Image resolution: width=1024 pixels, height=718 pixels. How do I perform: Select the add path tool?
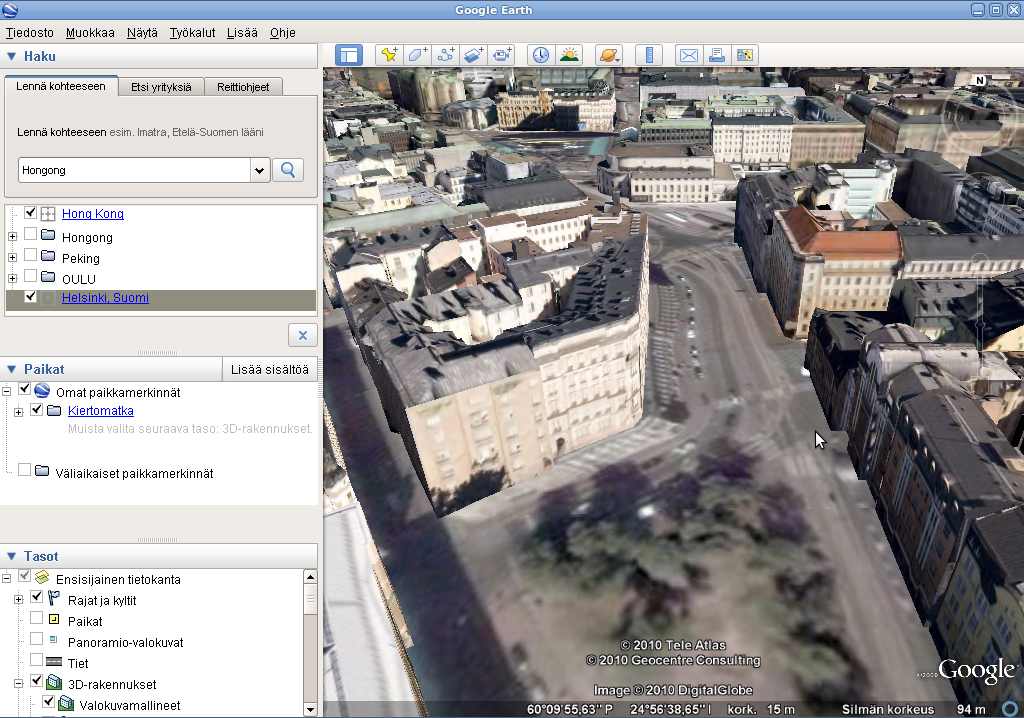pos(446,55)
